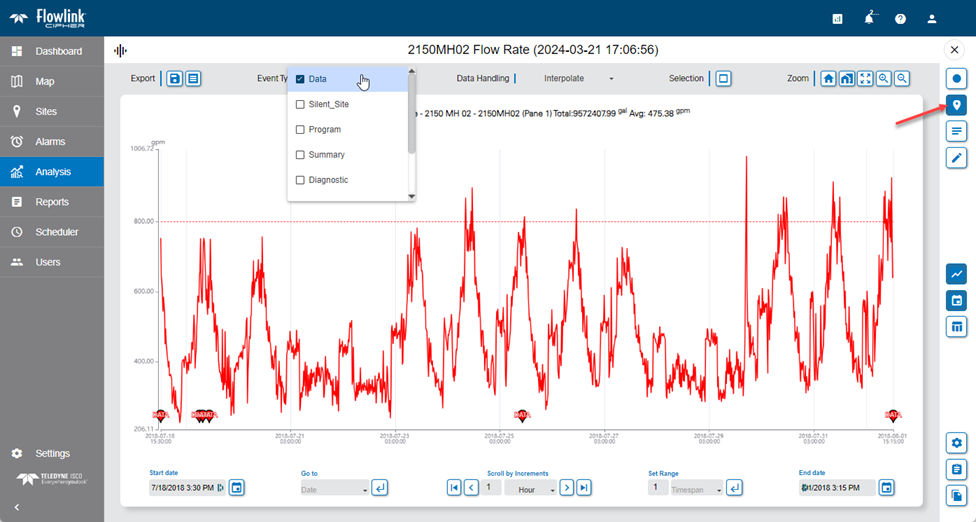Close the flow rate graph panel
This screenshot has height=522, width=976.
(953, 49)
